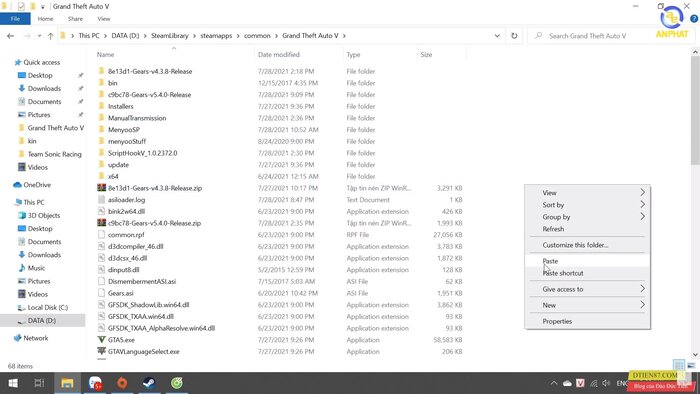Select Local Disk (C:) in navigation pane

[x=48, y=307]
